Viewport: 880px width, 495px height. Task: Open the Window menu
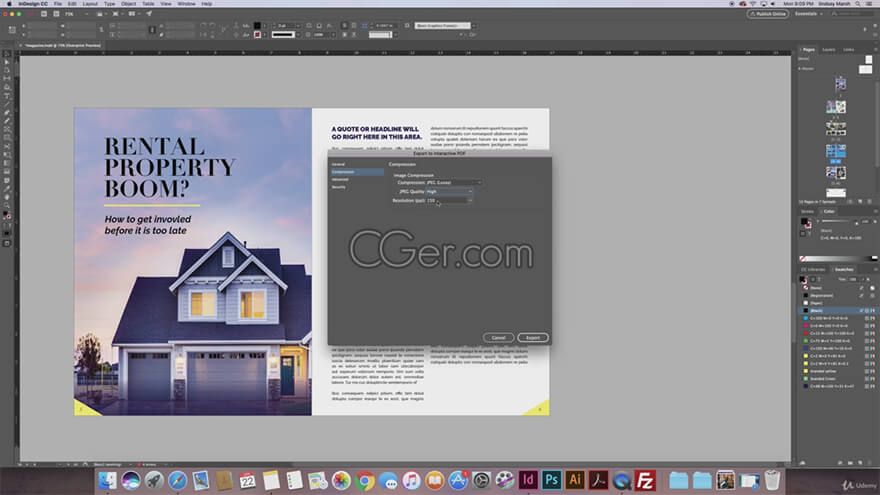[x=186, y=4]
